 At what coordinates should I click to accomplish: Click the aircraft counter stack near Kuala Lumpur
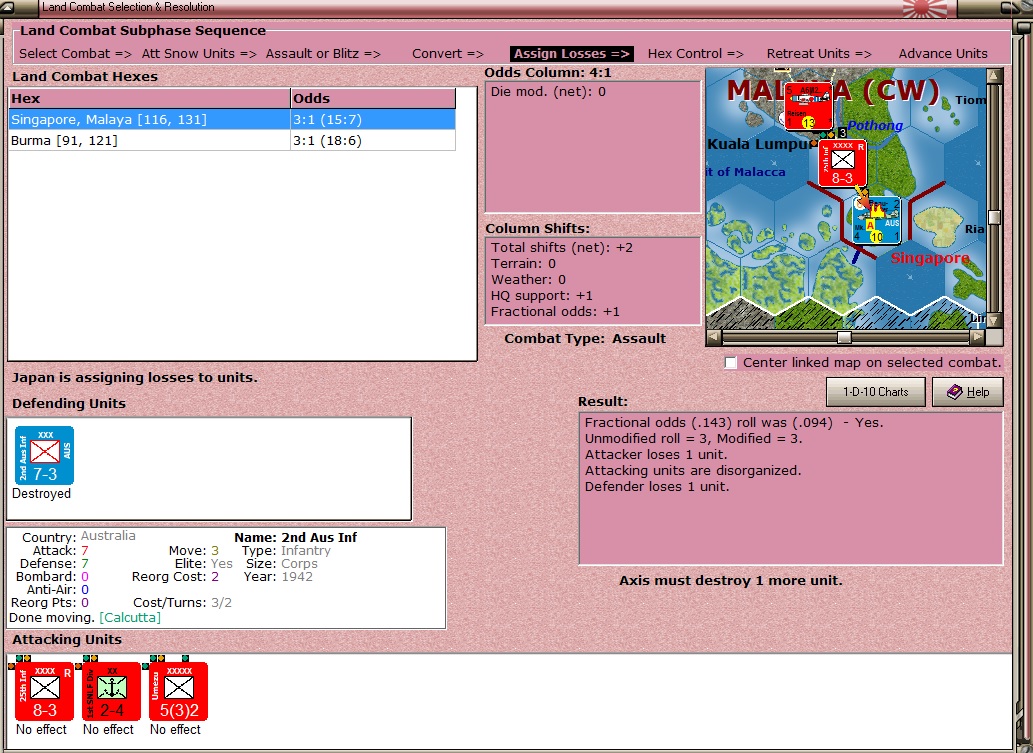[x=808, y=106]
